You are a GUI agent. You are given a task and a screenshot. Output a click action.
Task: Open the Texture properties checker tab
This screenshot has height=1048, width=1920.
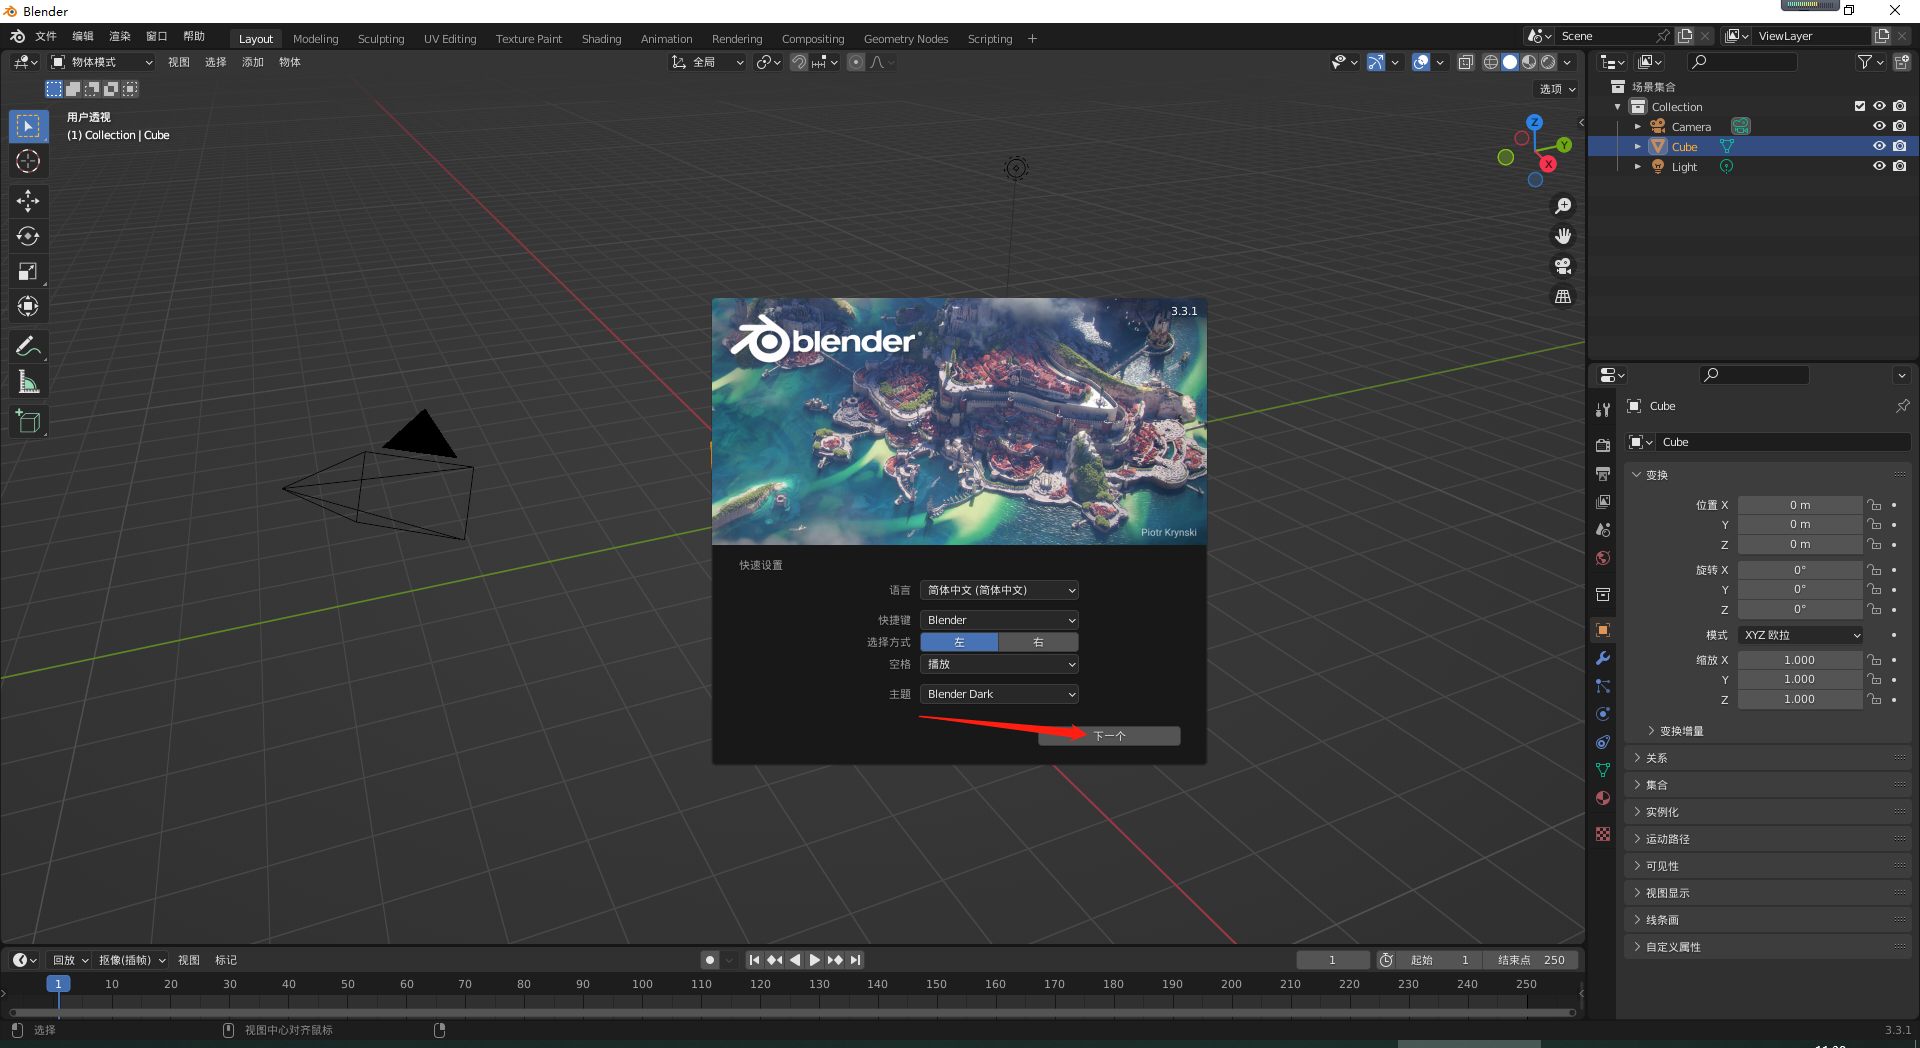tap(1603, 834)
